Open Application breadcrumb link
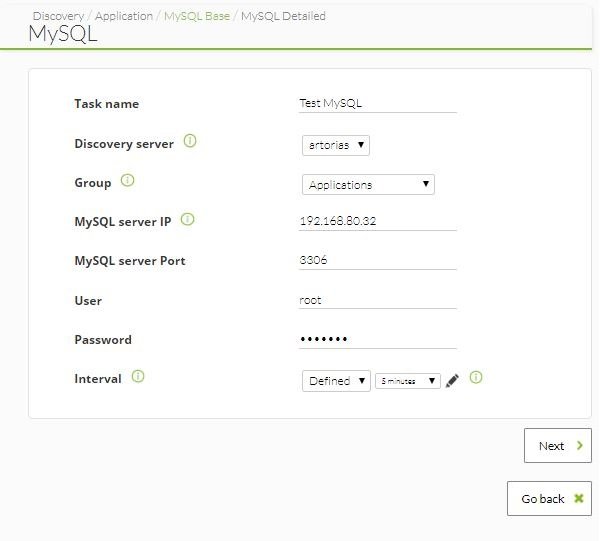The width and height of the screenshot is (600, 541). (124, 16)
